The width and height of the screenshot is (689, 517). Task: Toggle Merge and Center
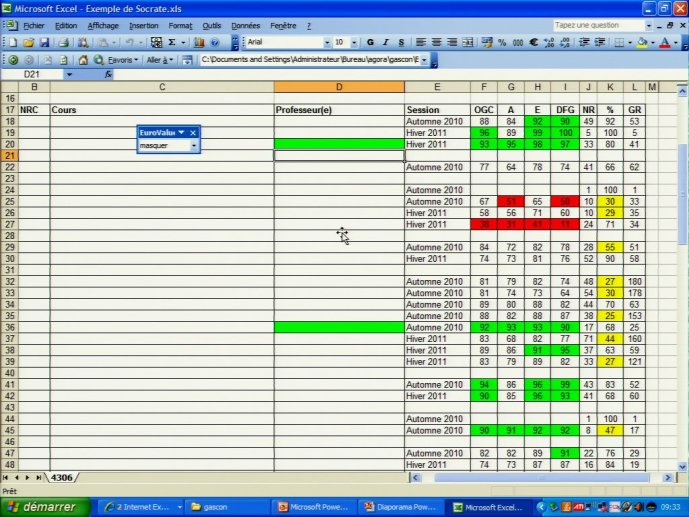point(468,43)
